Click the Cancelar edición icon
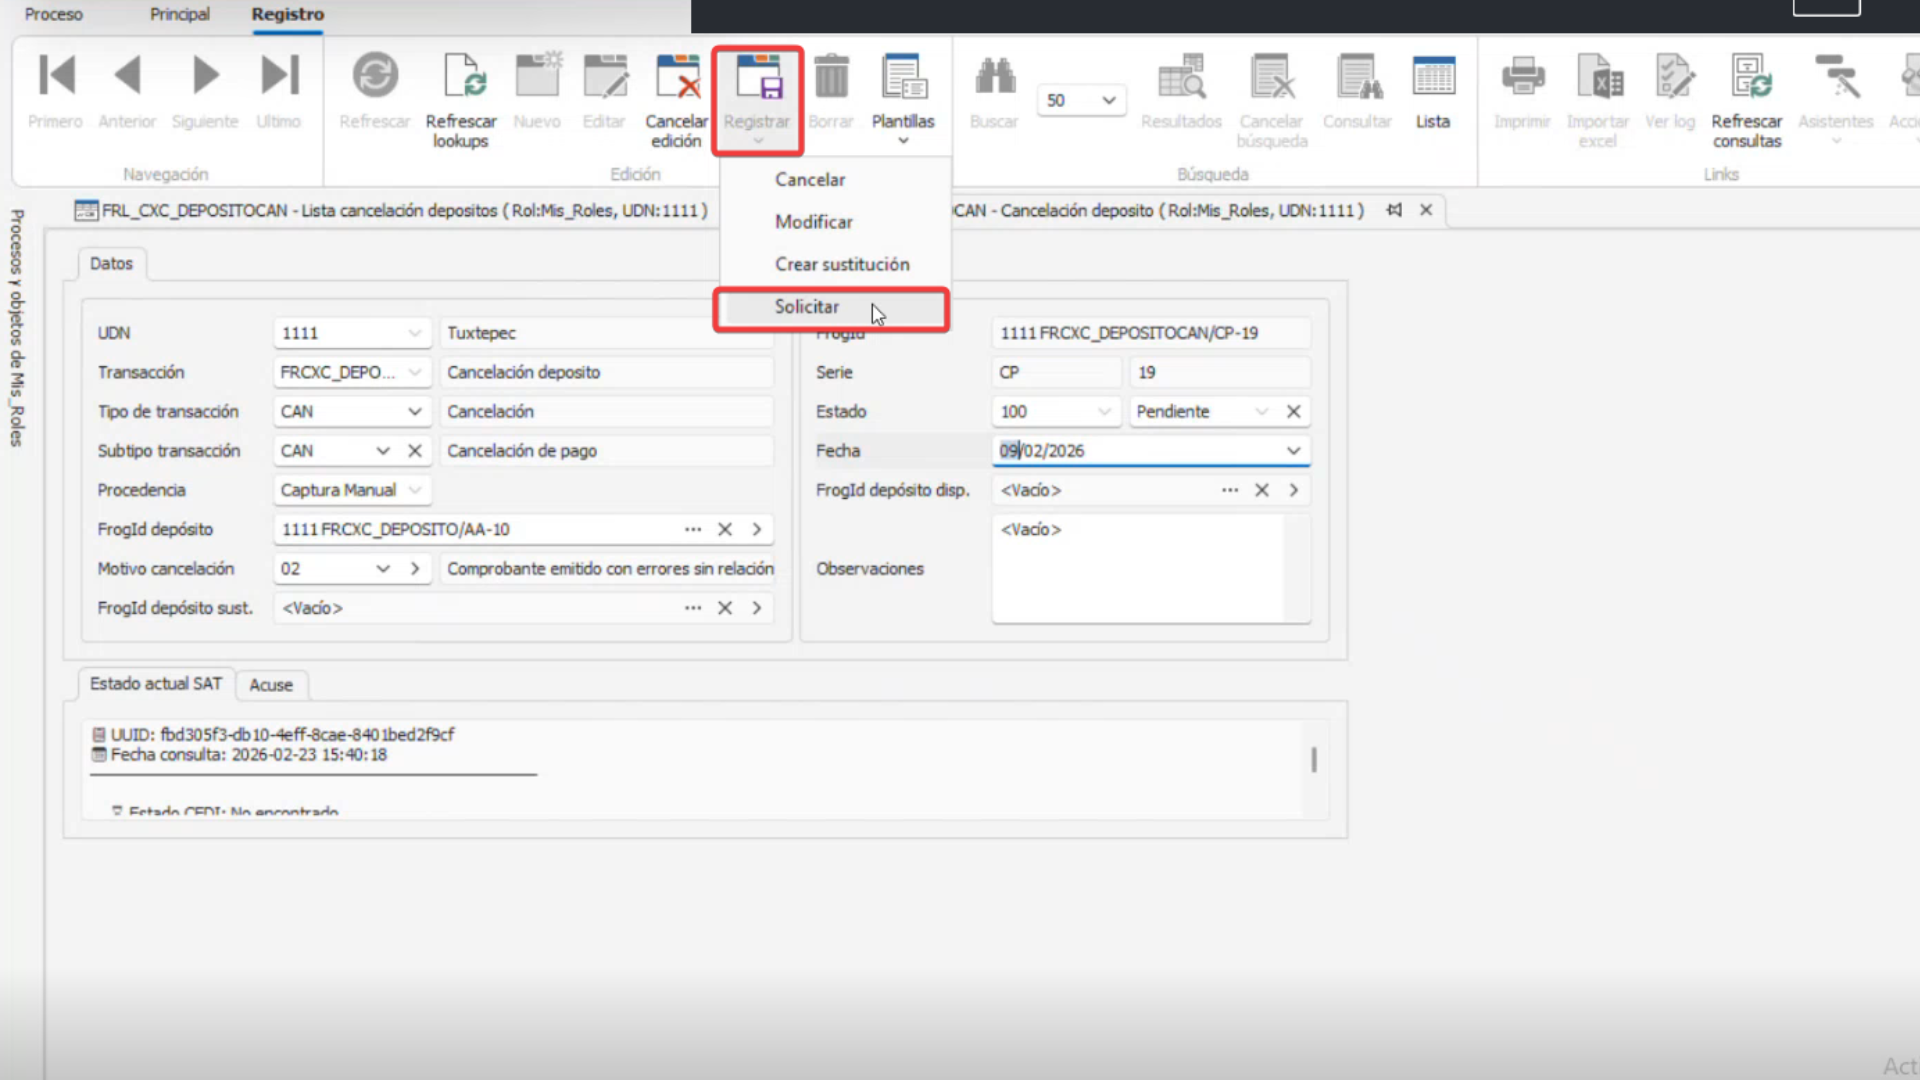This screenshot has height=1080, width=1920. (677, 78)
